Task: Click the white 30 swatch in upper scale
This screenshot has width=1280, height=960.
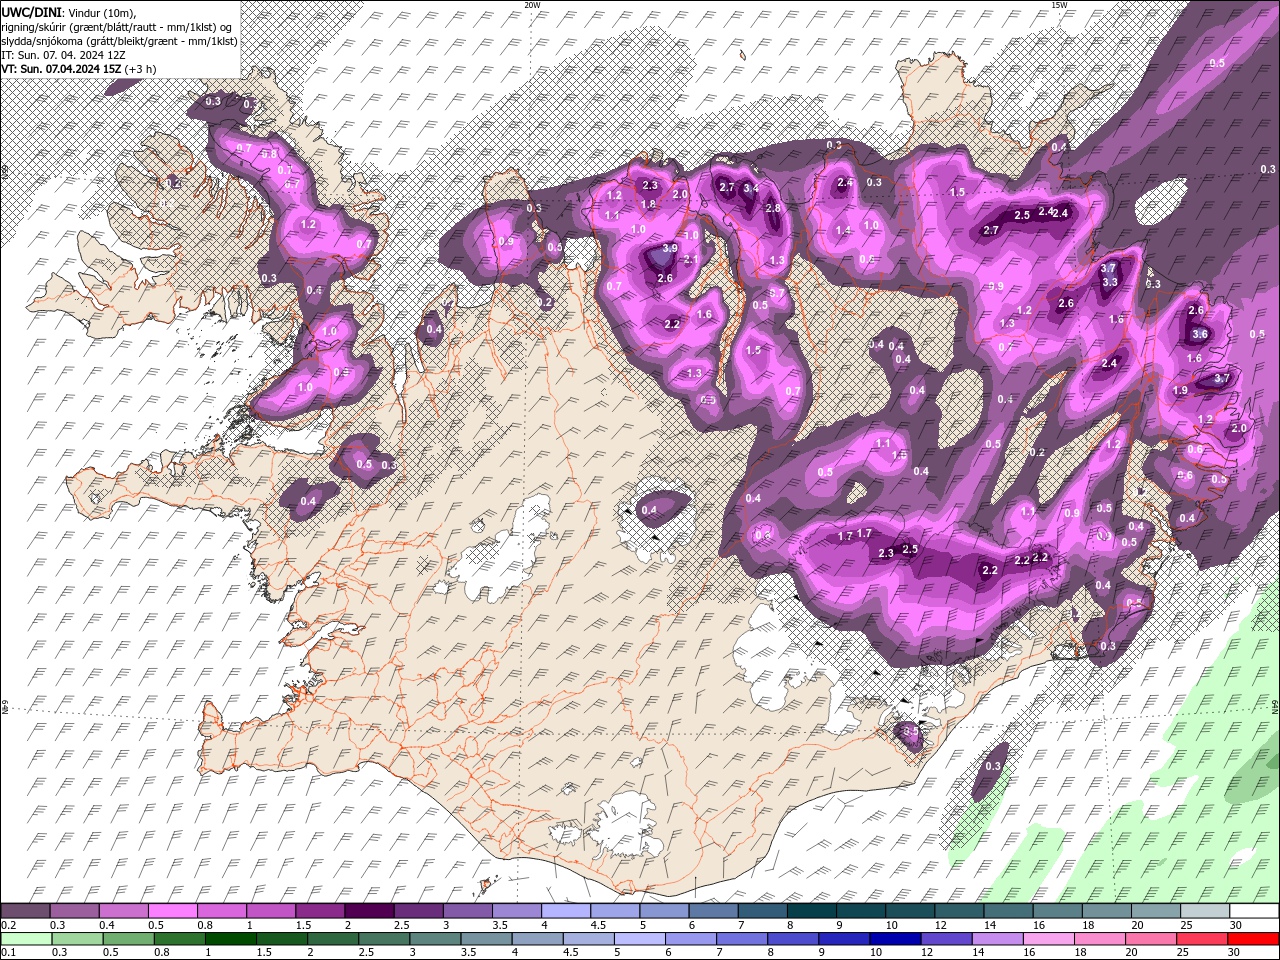Action: (1253, 911)
